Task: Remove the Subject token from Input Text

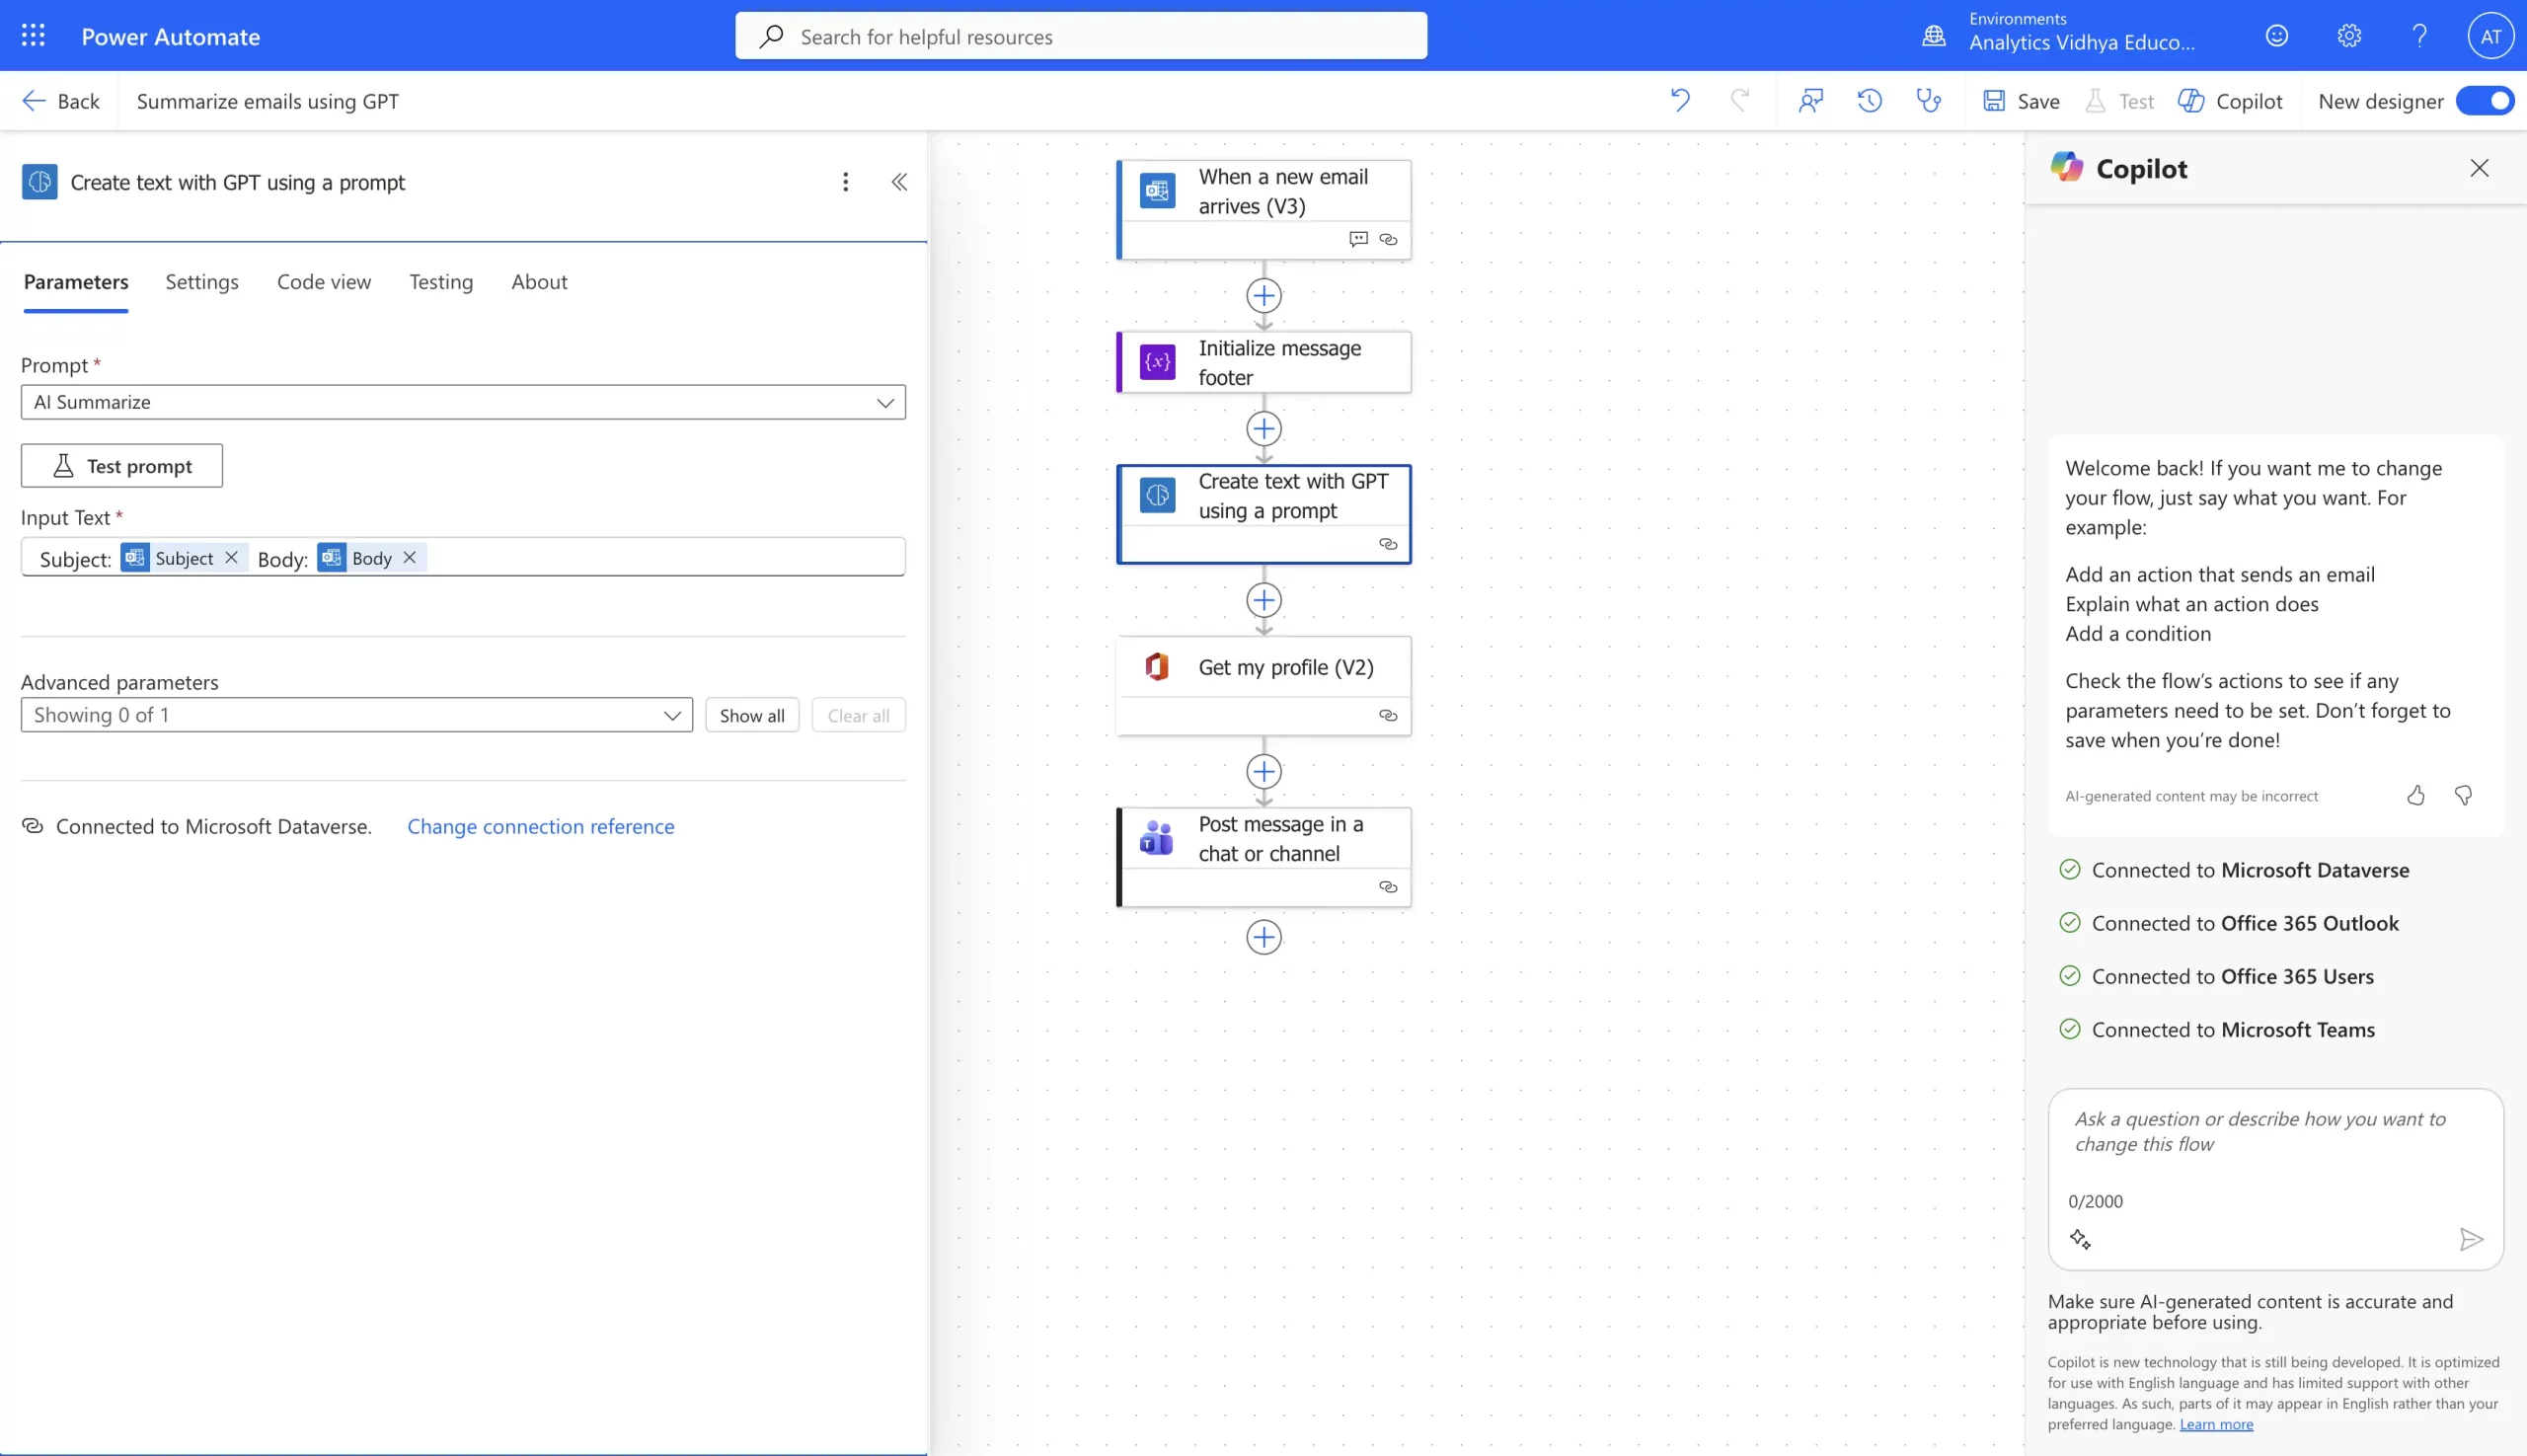Action: click(x=231, y=557)
